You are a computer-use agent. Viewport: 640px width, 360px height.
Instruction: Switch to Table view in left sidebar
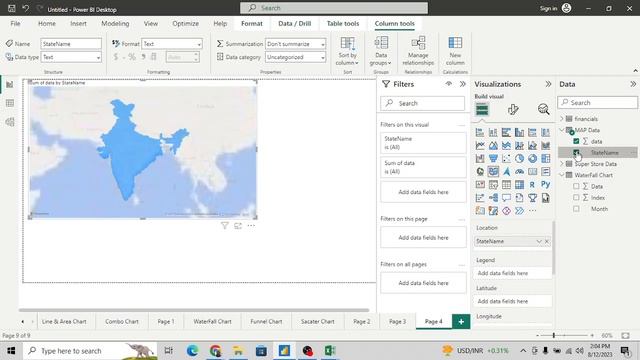tap(10, 103)
